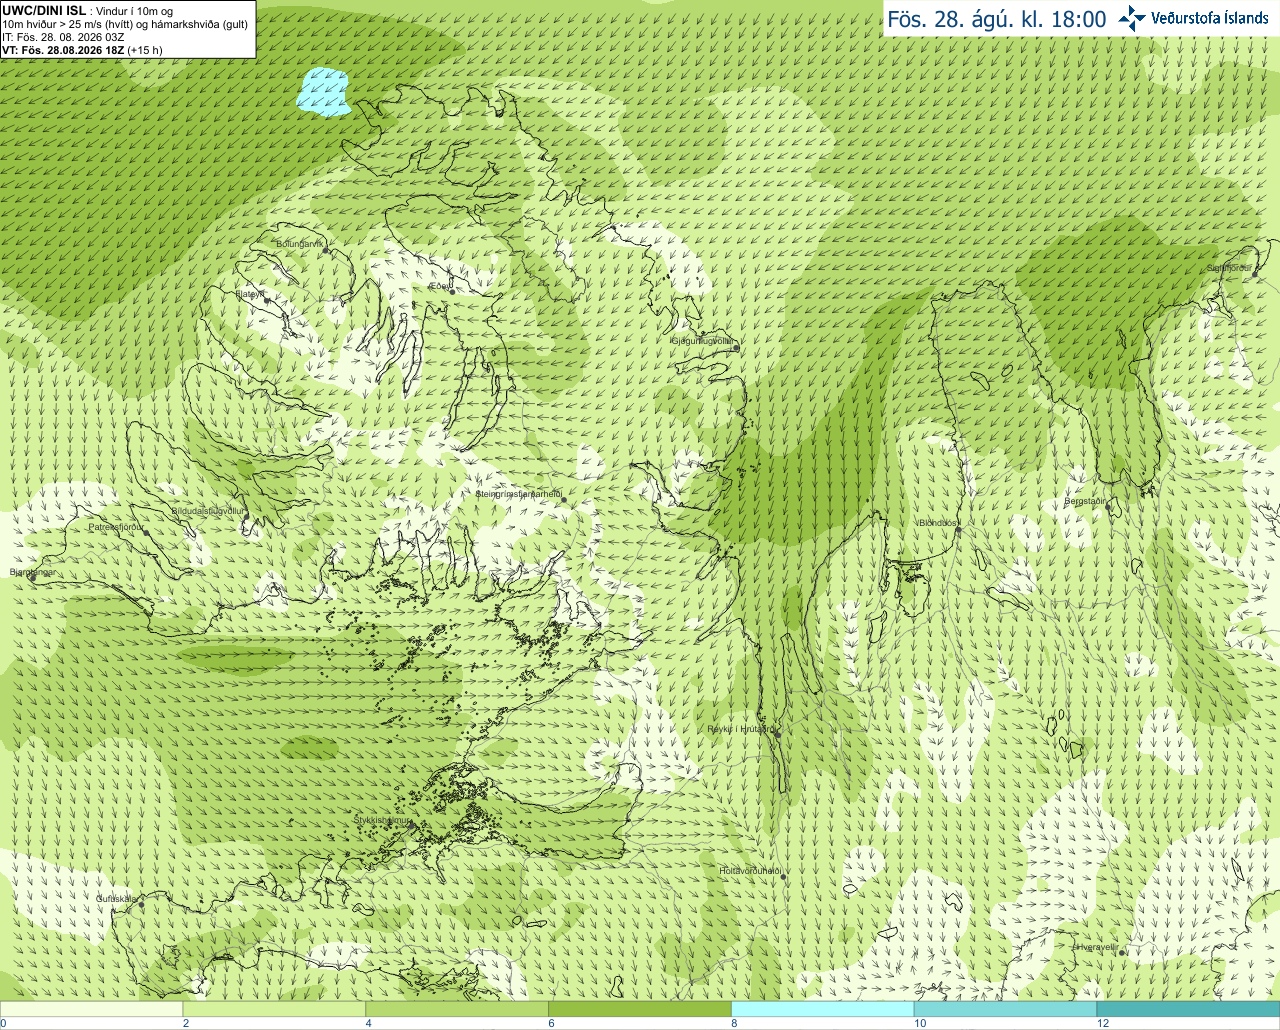The image size is (1280, 1030).
Task: Click the Veðurstofa Íslands logo icon
Action: pos(1132,18)
